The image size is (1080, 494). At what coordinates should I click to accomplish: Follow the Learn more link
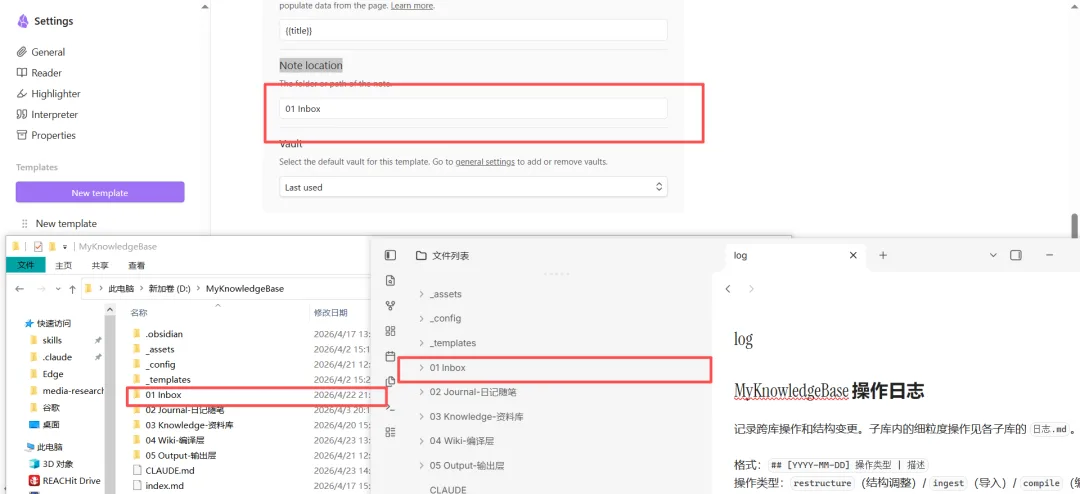412,6
